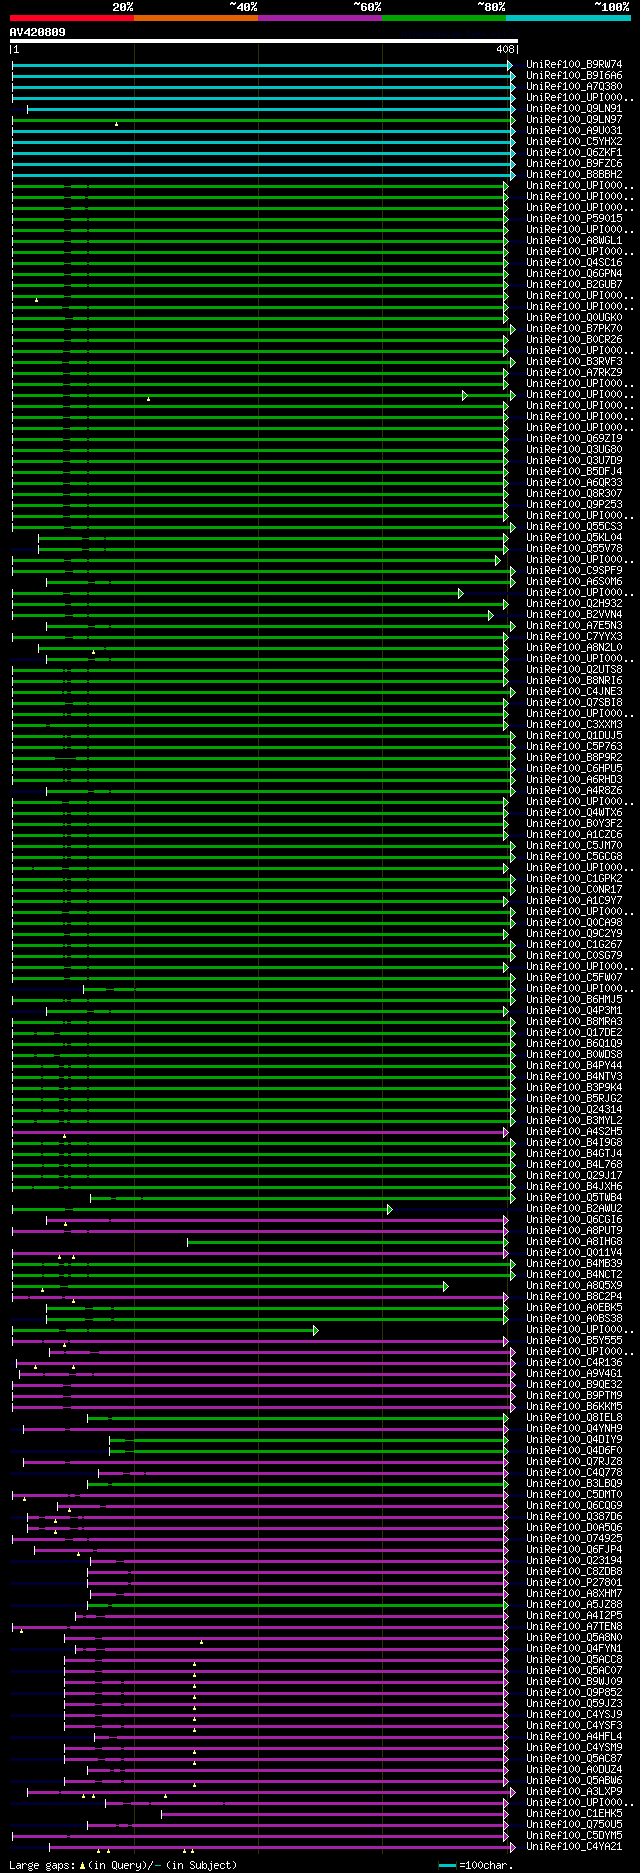
Task: Select hit label UniRef100_B2AWU2
Action: [x=574, y=1209]
